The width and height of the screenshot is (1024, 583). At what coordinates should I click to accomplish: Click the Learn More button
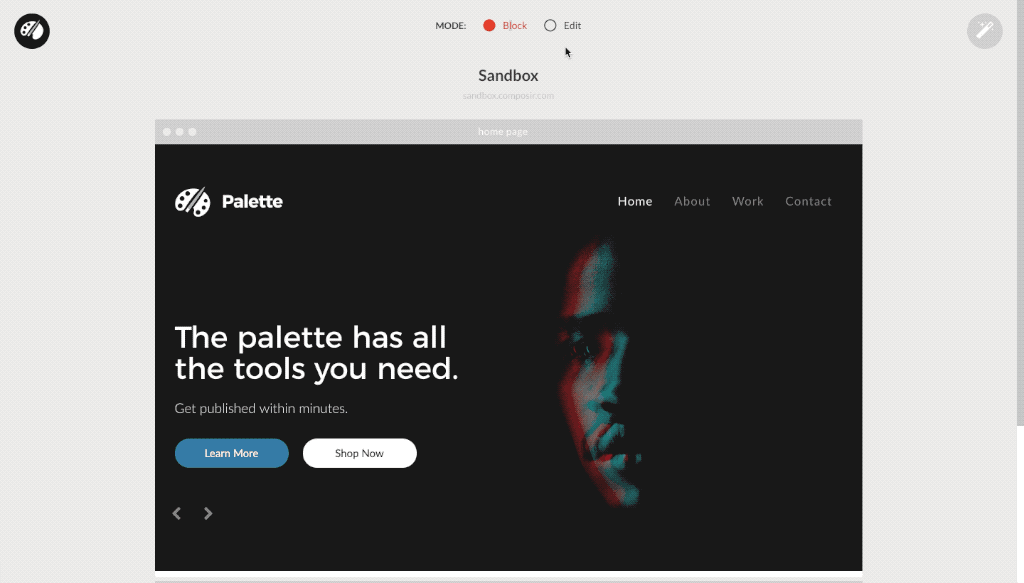(232, 453)
